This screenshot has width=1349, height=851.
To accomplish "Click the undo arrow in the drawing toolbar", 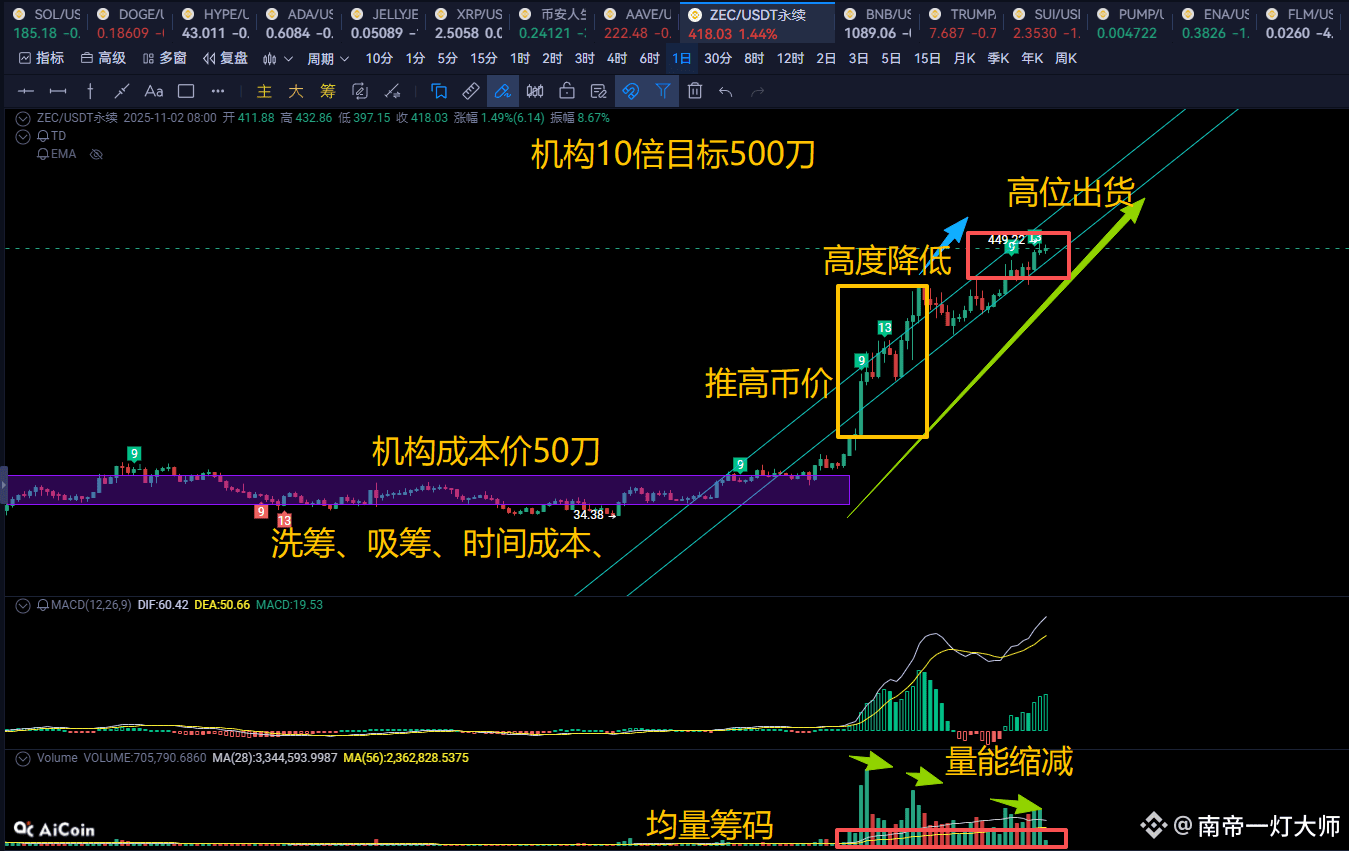I will tap(726, 91).
